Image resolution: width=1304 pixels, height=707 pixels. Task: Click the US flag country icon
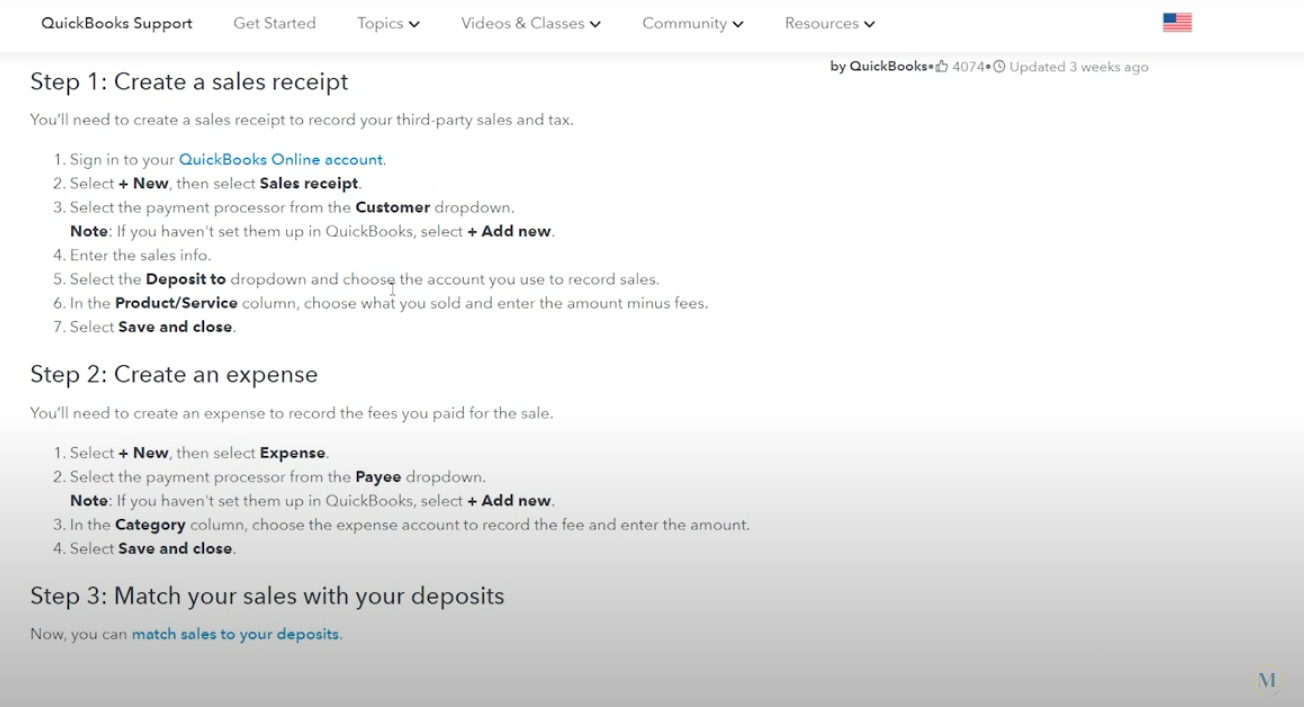(x=1177, y=23)
